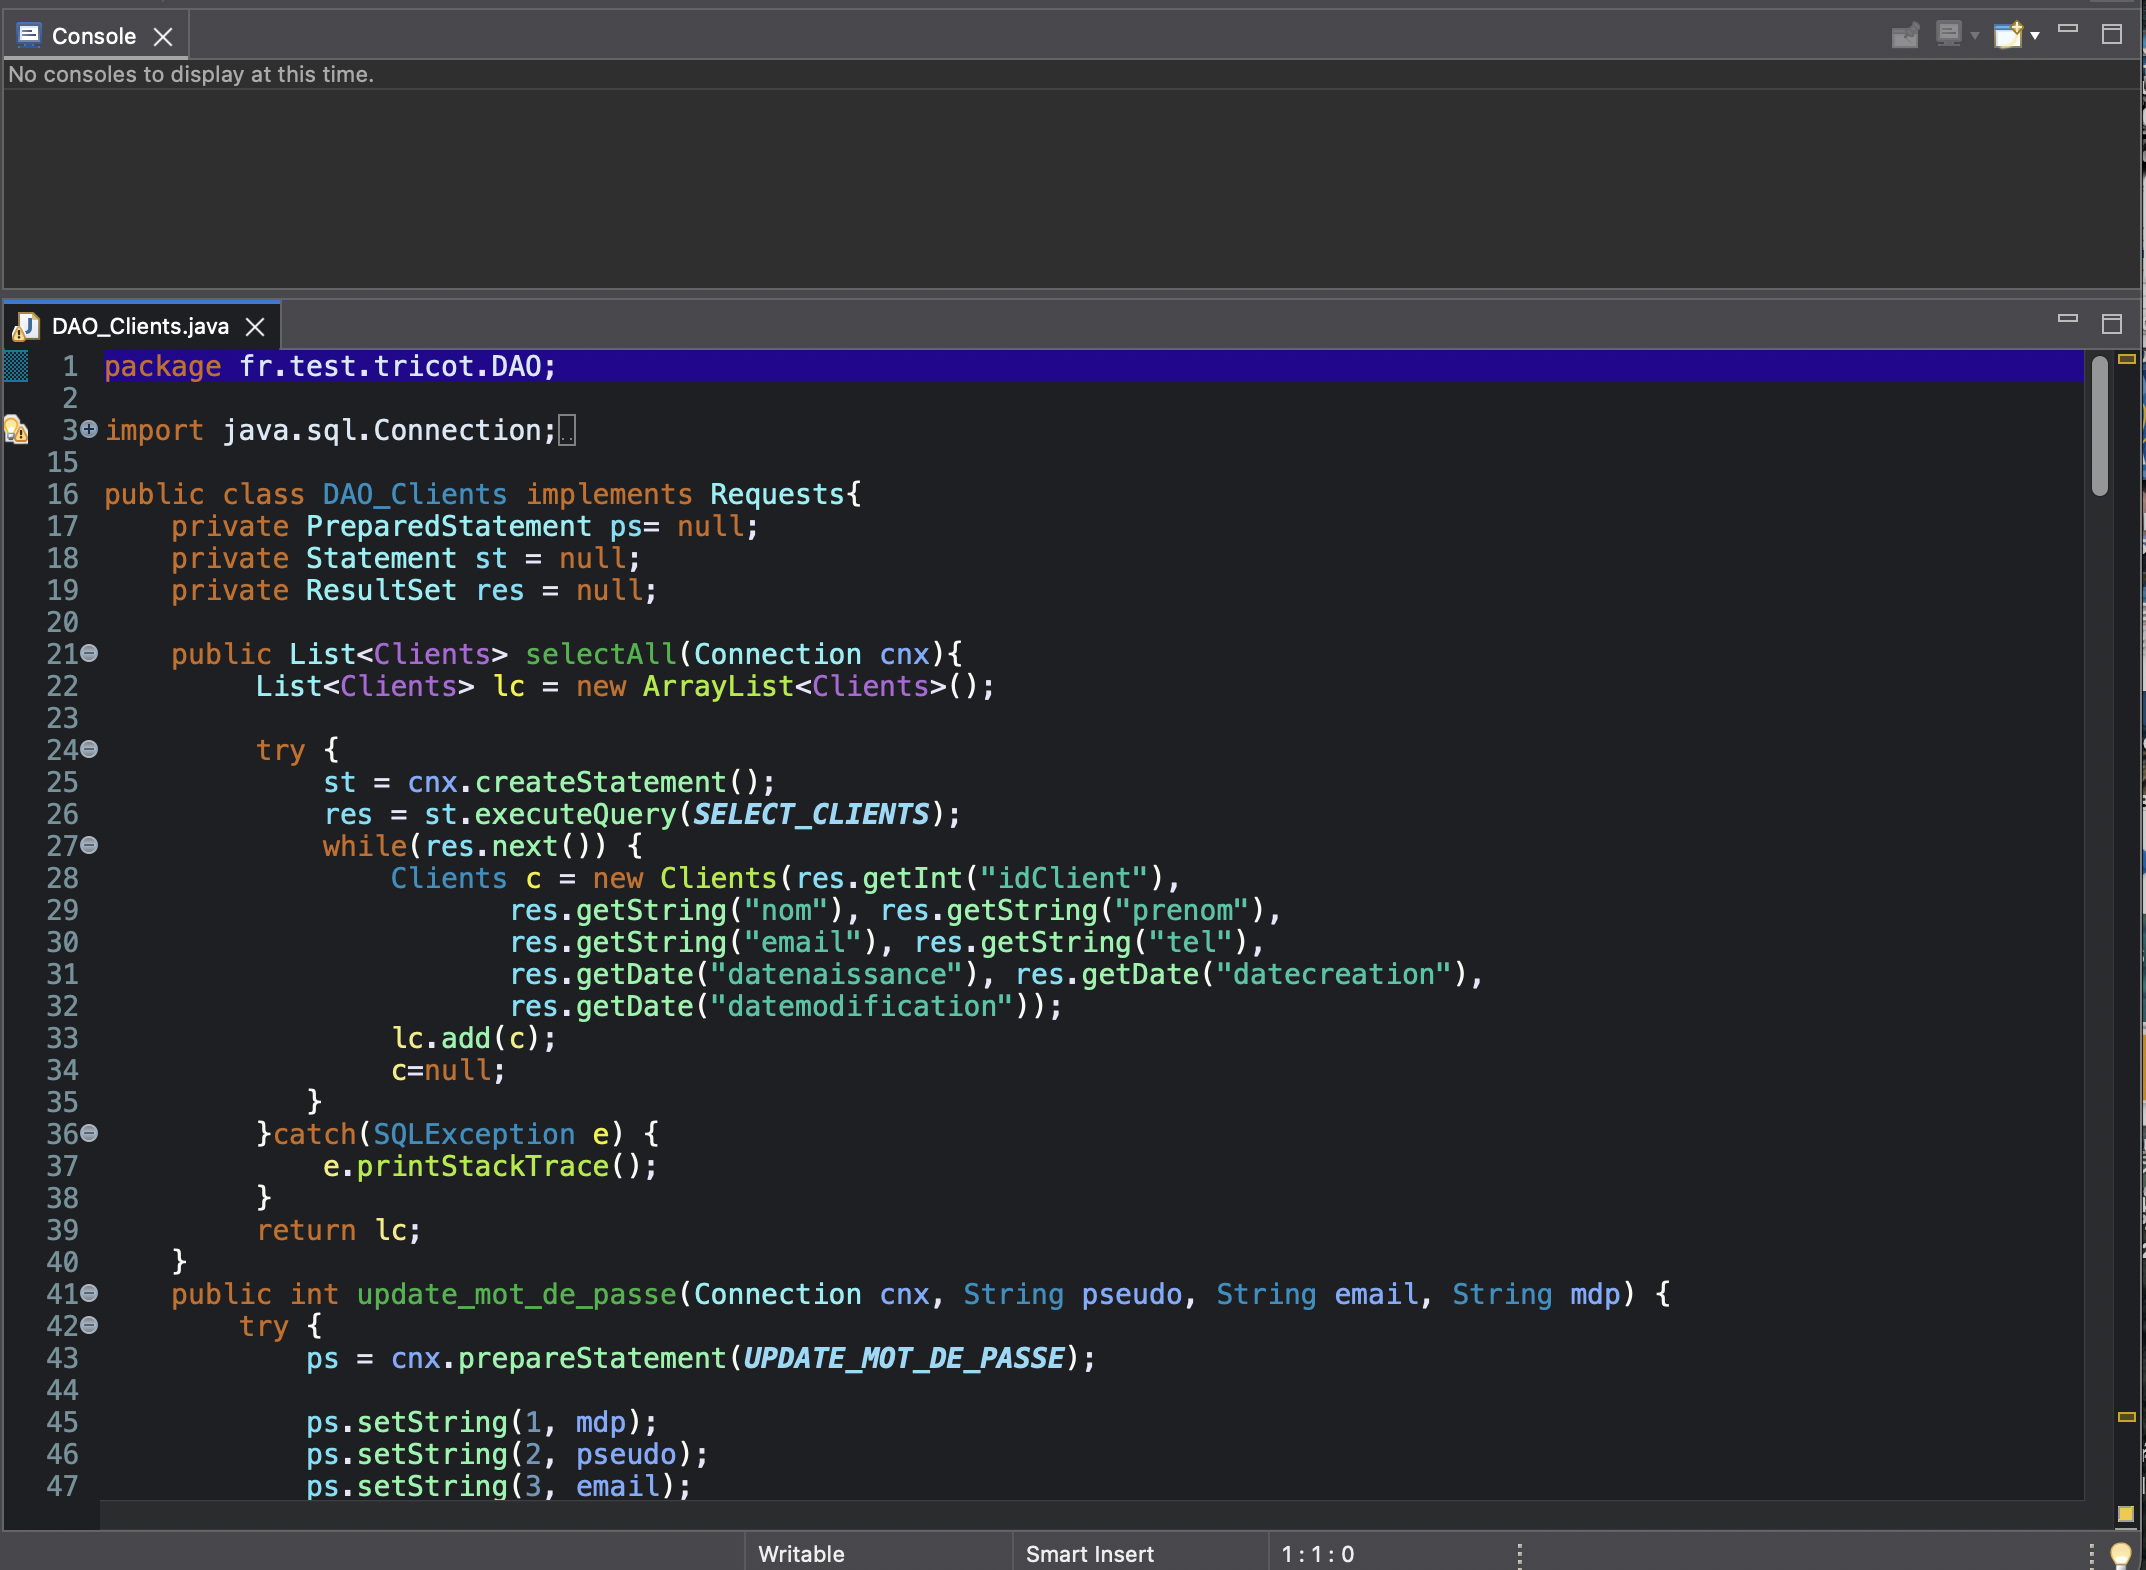
Task: Open the Open Console dropdown arrow
Action: 2035,34
